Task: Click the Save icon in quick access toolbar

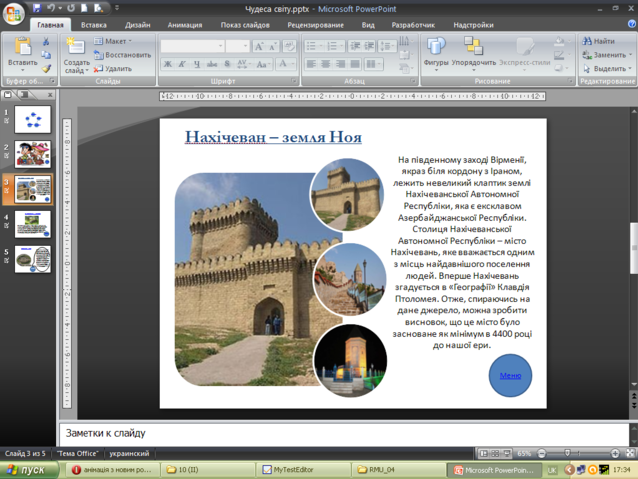Action: pos(37,8)
